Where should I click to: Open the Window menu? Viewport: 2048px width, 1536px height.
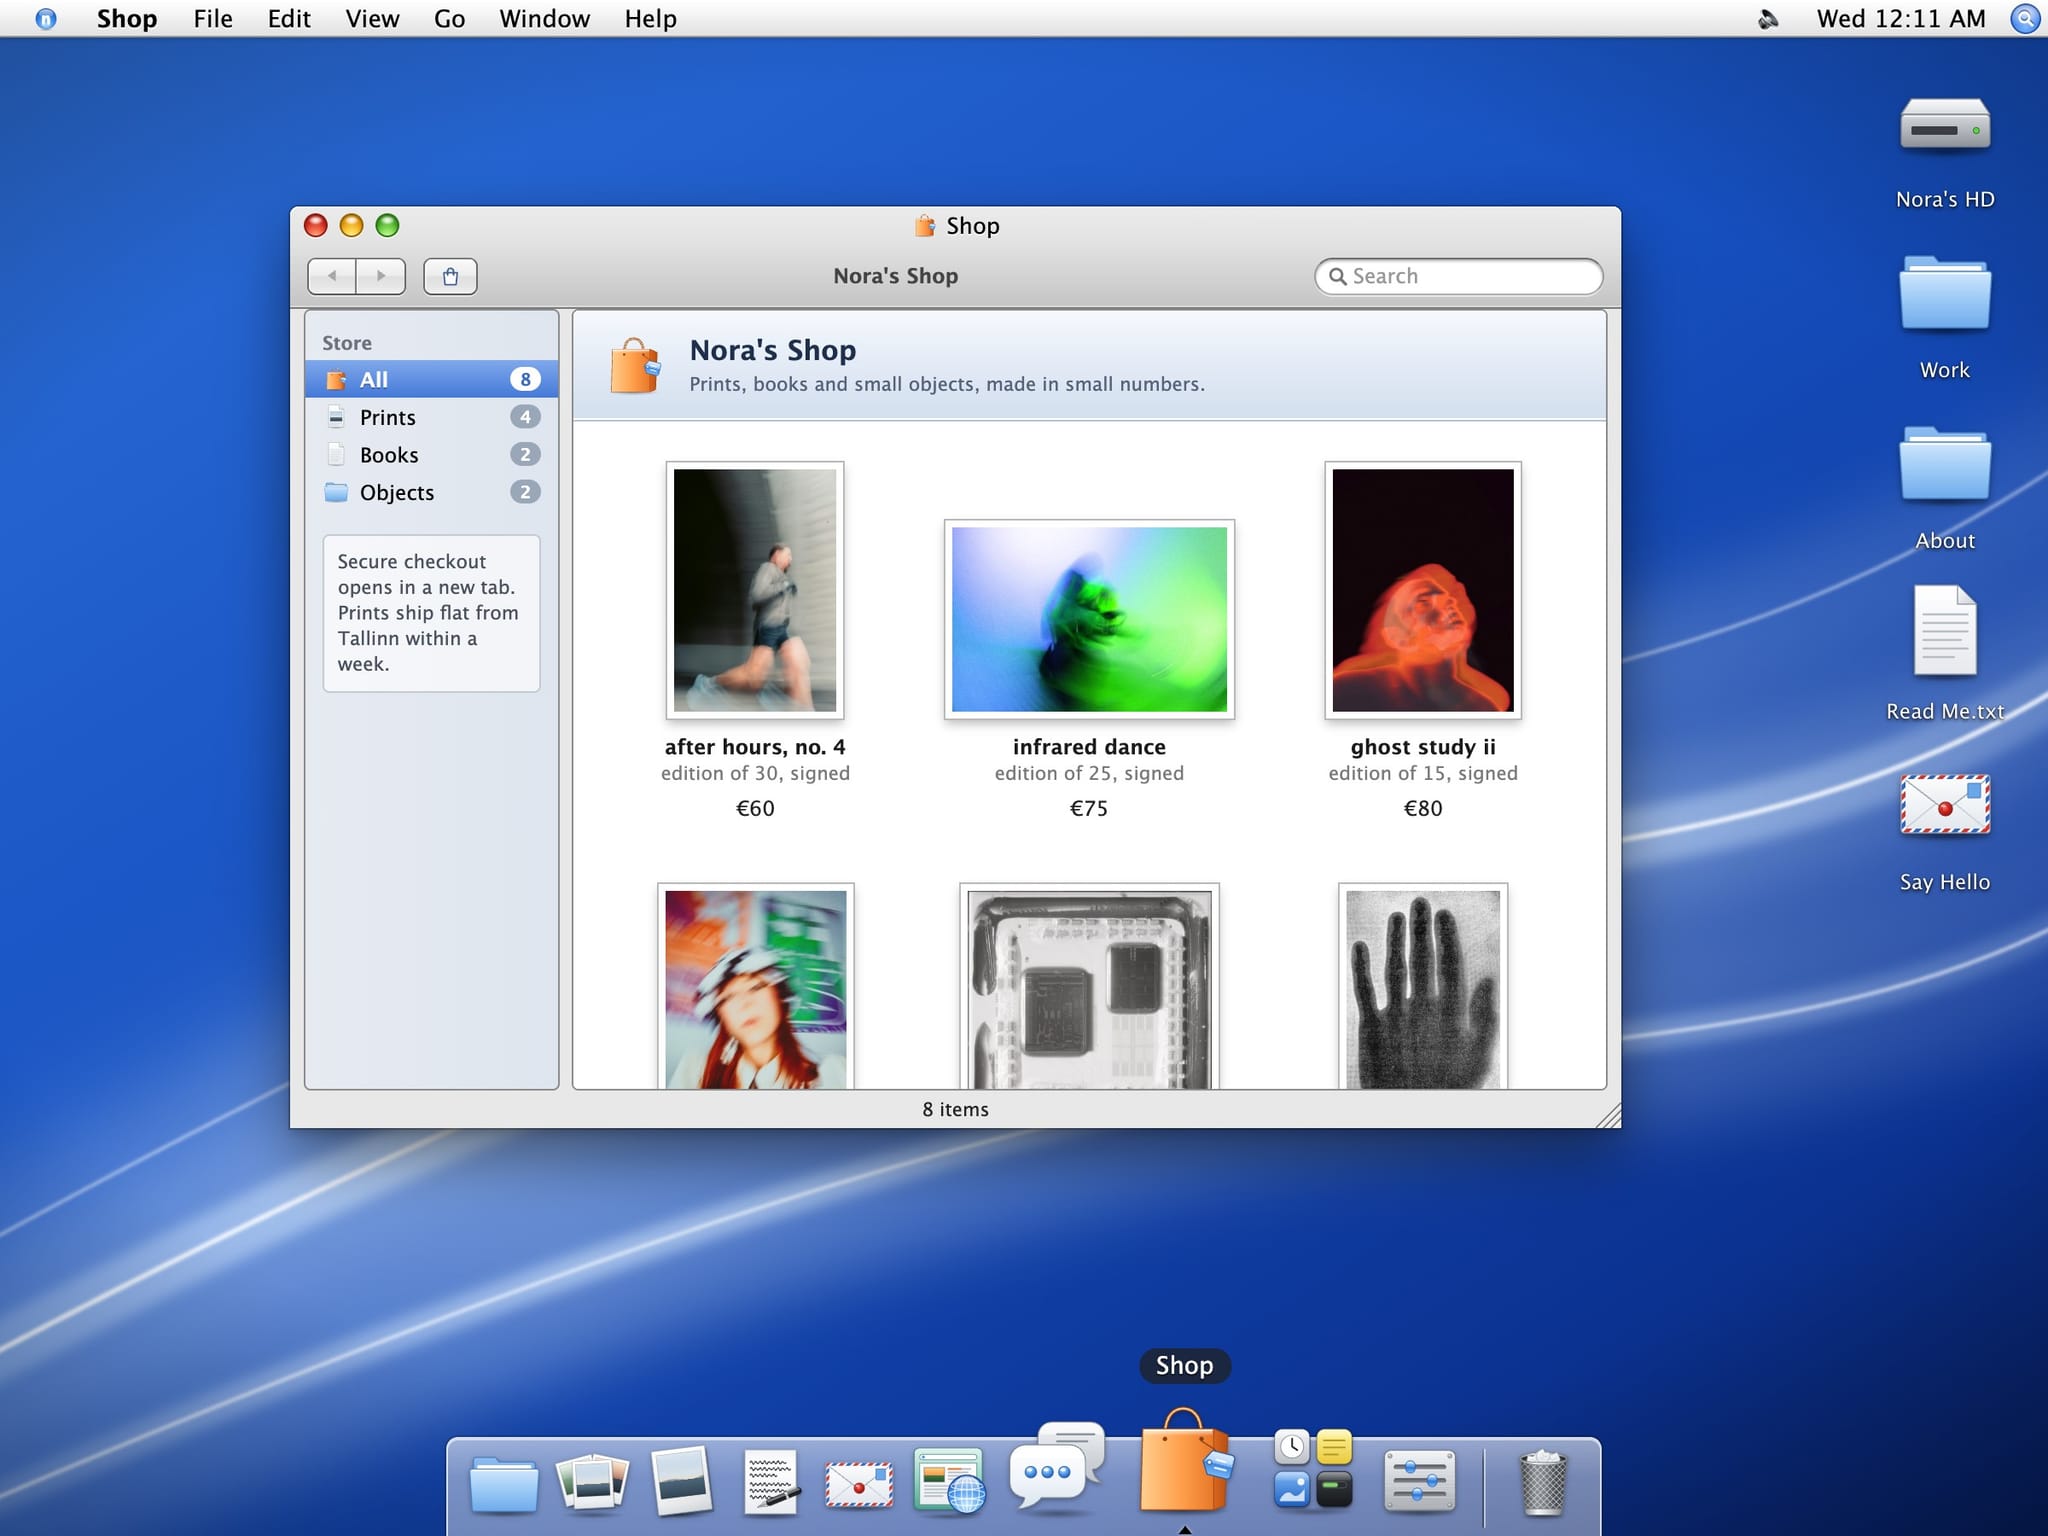click(x=544, y=18)
